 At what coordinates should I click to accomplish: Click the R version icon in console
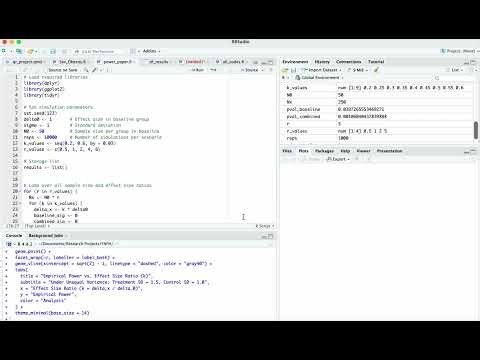click(9, 244)
